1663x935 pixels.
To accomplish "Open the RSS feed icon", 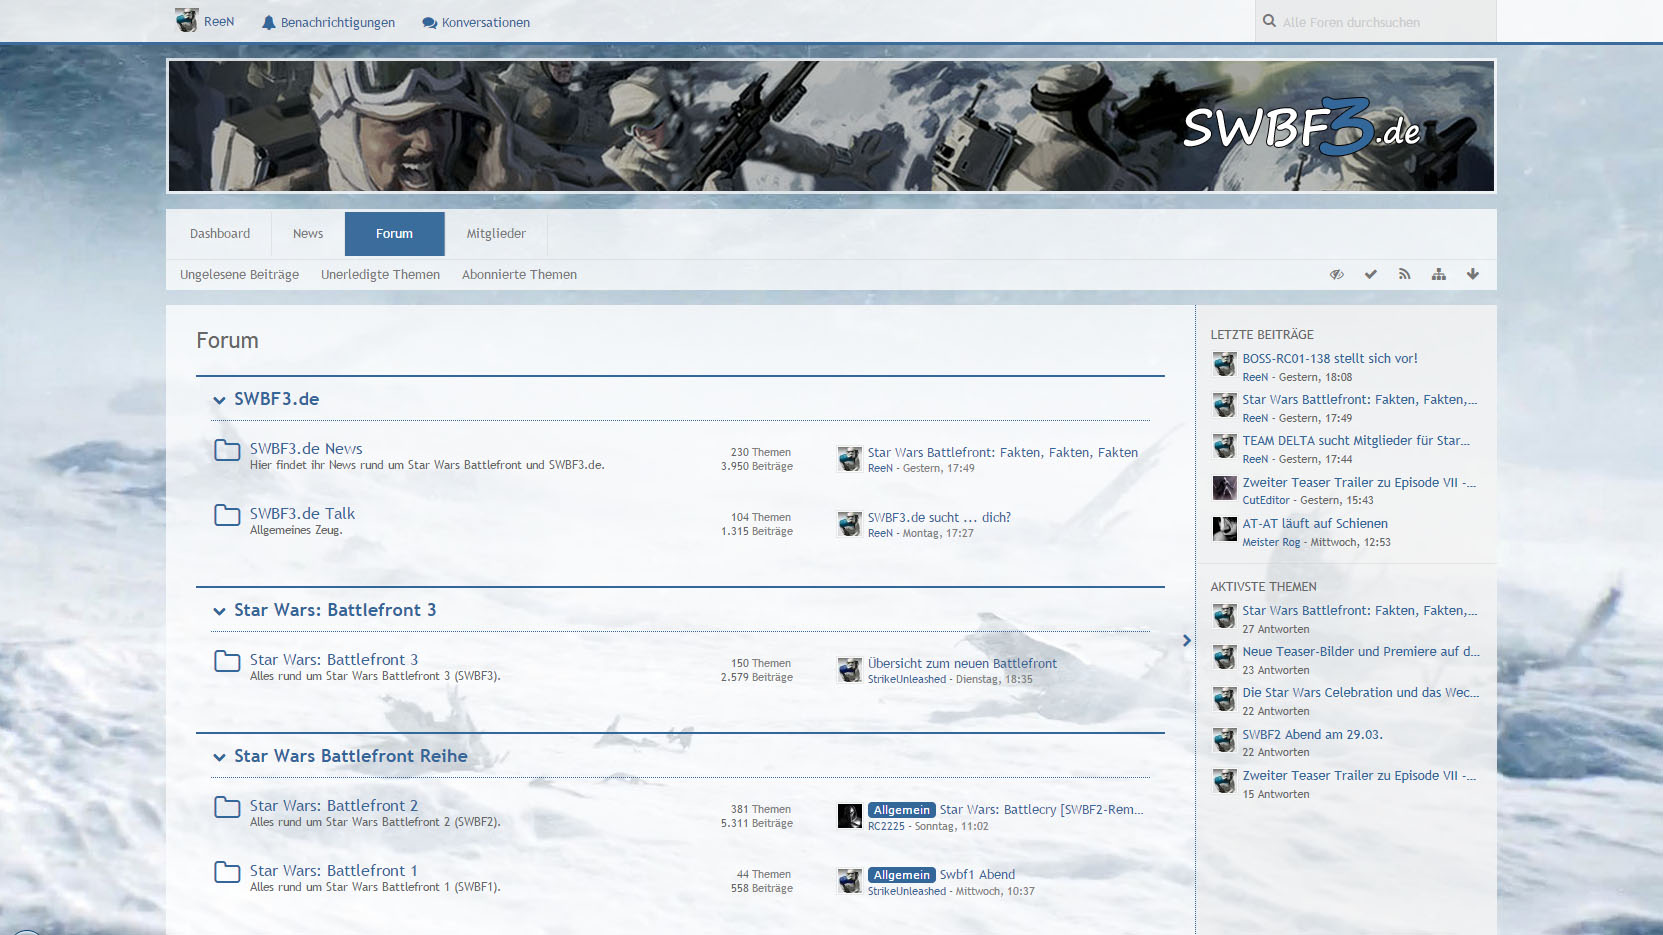I will coord(1404,274).
